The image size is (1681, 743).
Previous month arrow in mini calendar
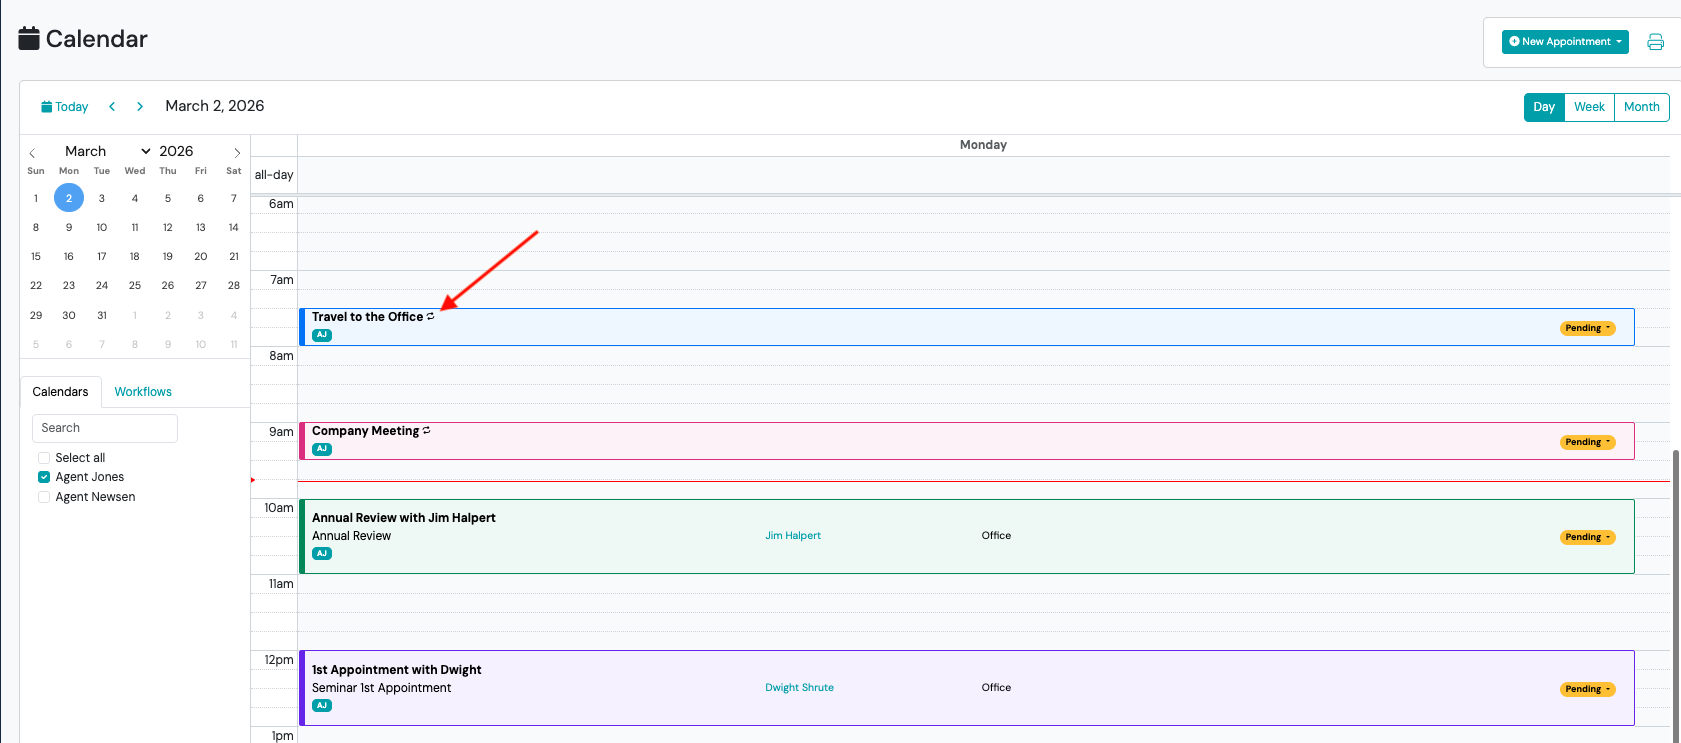tap(32, 153)
